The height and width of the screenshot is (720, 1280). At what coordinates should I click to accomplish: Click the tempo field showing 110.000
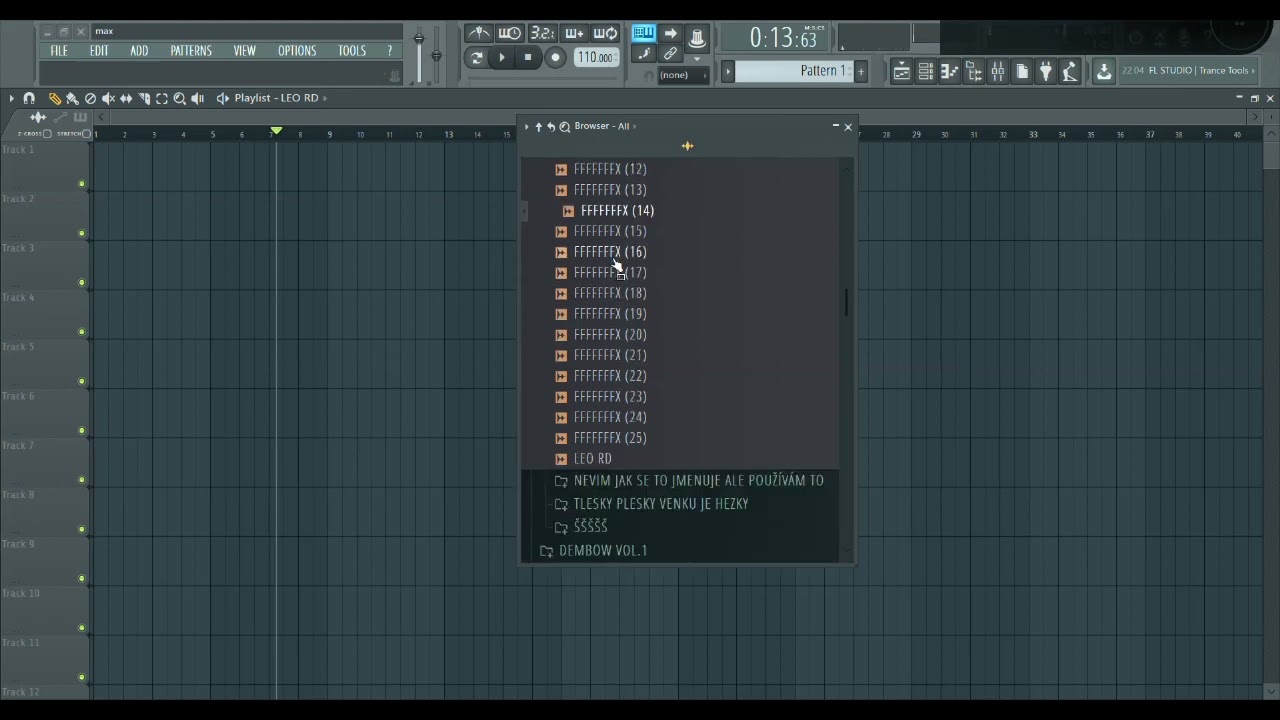596,58
